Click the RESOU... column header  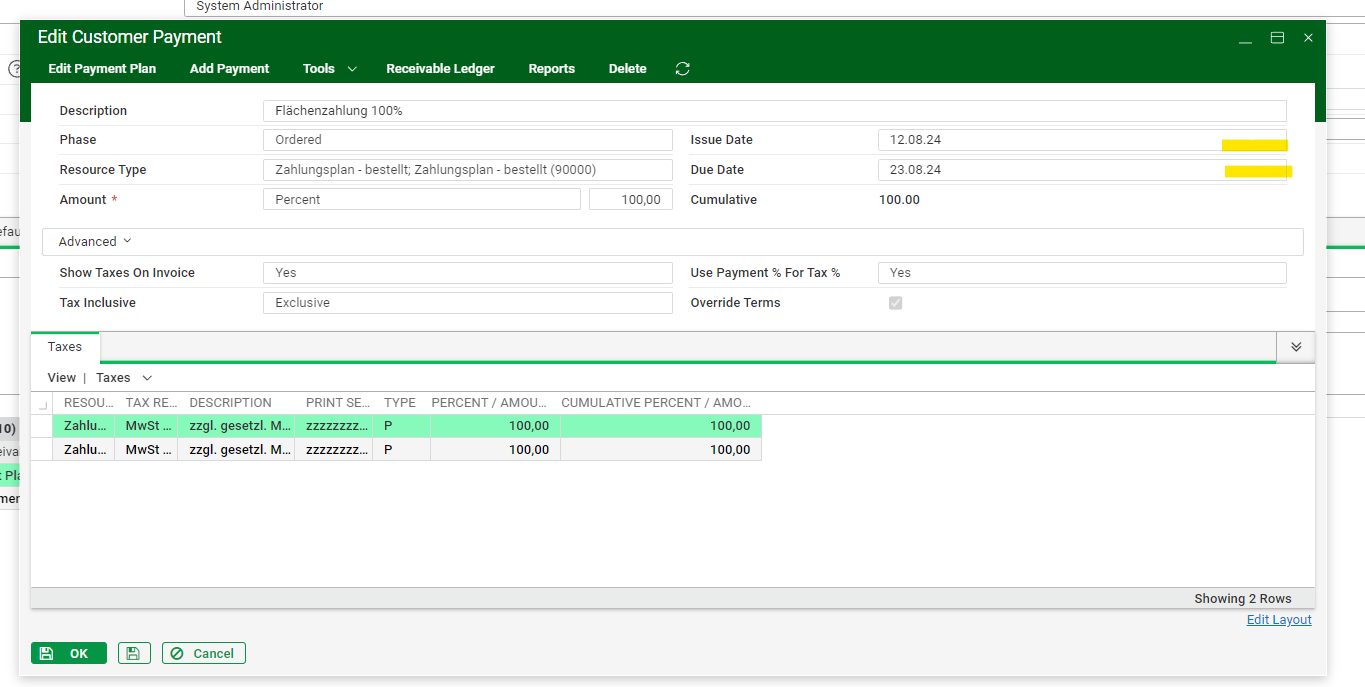point(84,403)
